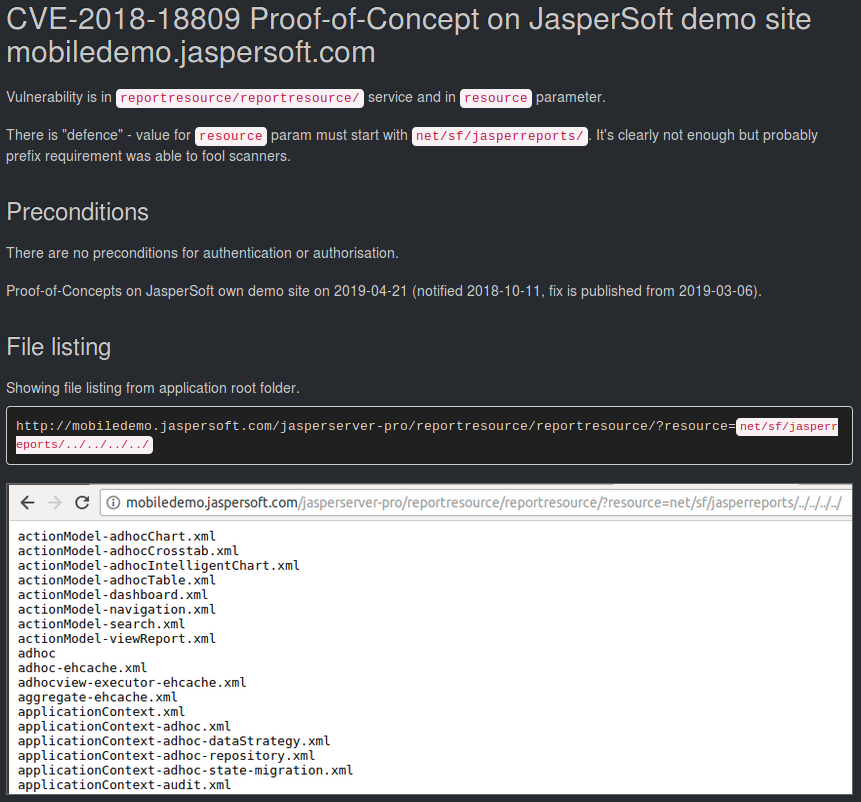Click 'adhocview-executor-ehcache.xml' entry
This screenshot has height=802, width=861.
tap(132, 682)
